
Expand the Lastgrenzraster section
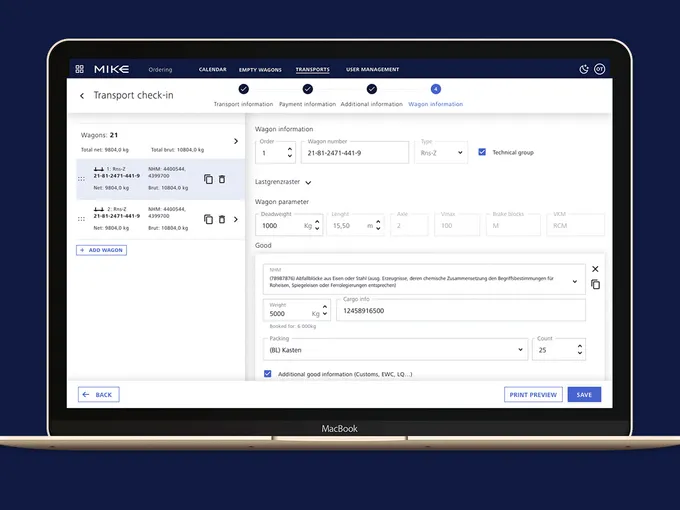tap(308, 183)
